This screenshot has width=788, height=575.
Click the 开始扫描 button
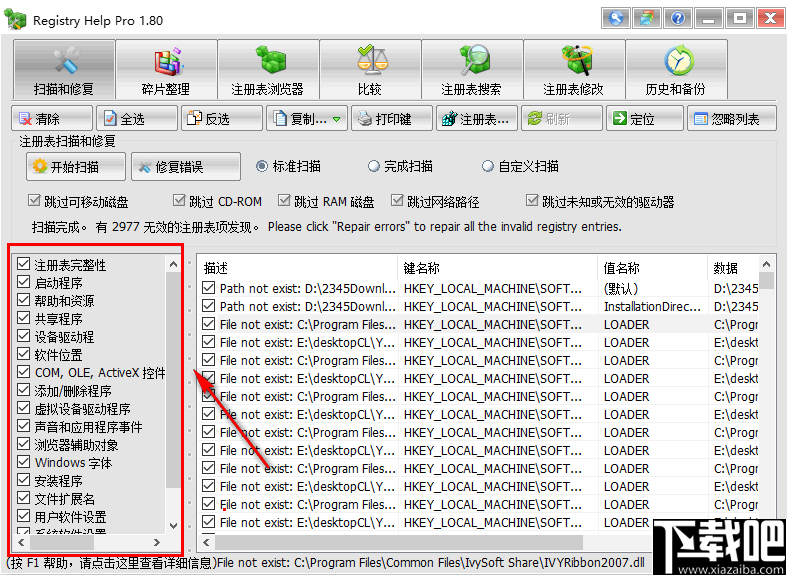click(76, 166)
